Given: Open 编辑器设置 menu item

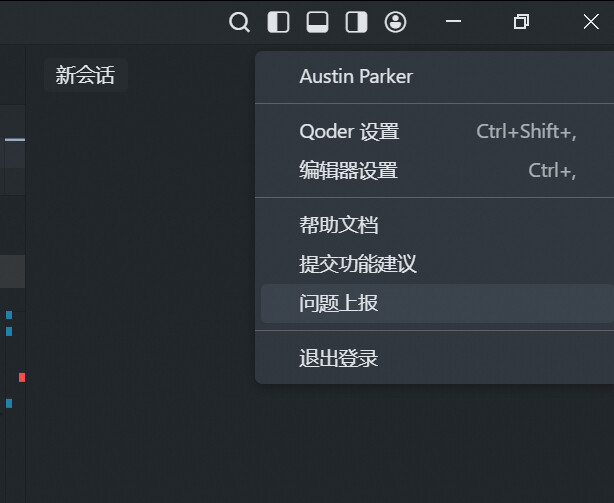Looking at the screenshot, I should point(434,171).
